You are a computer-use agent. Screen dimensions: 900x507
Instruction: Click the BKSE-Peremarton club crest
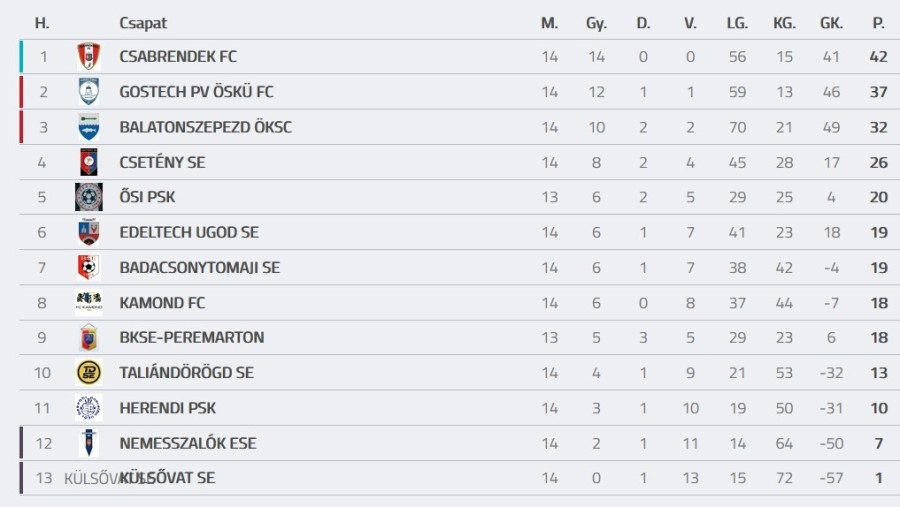pos(89,337)
